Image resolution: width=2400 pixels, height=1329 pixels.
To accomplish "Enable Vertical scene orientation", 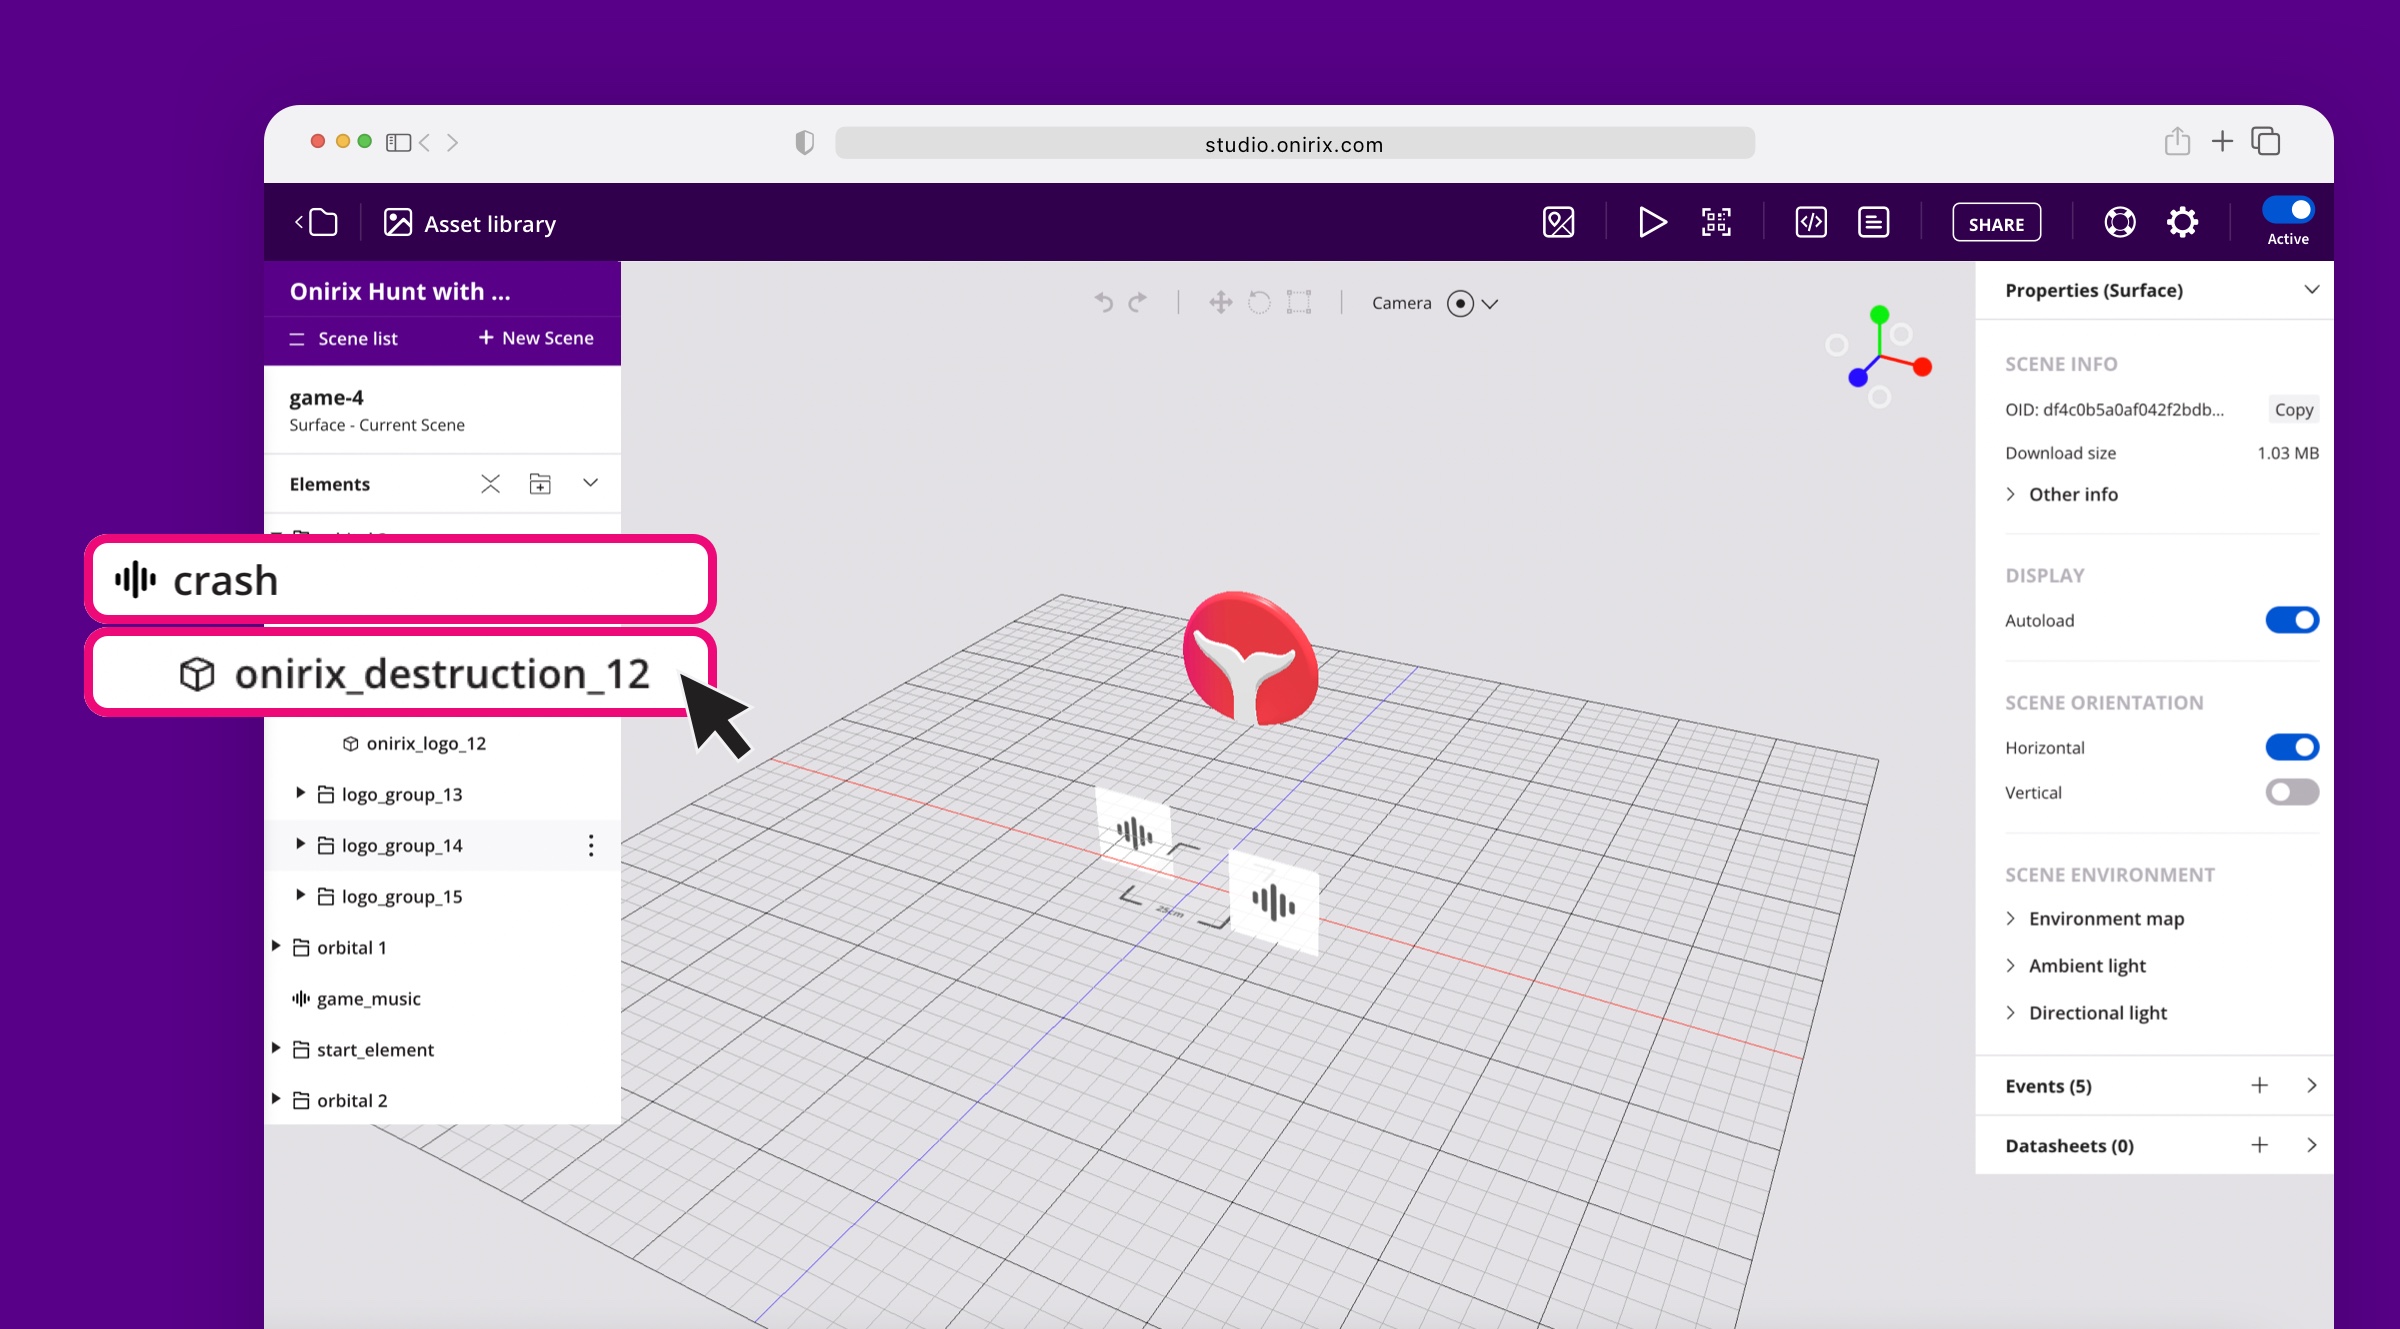I will click(x=2291, y=792).
